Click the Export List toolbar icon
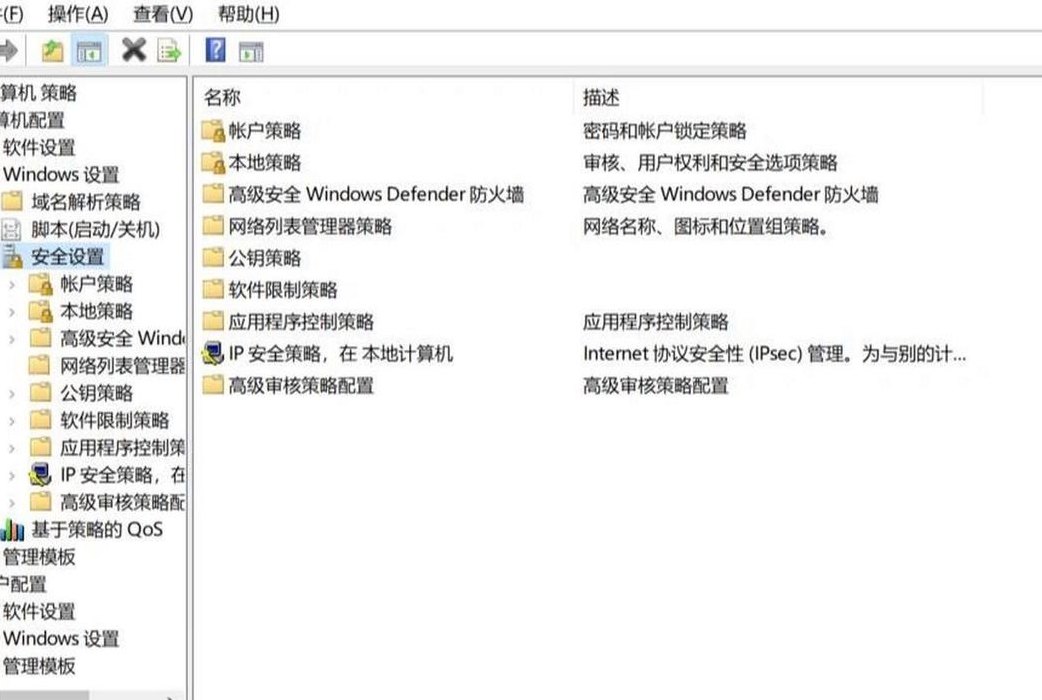This screenshot has height=700, width=1042. (169, 51)
